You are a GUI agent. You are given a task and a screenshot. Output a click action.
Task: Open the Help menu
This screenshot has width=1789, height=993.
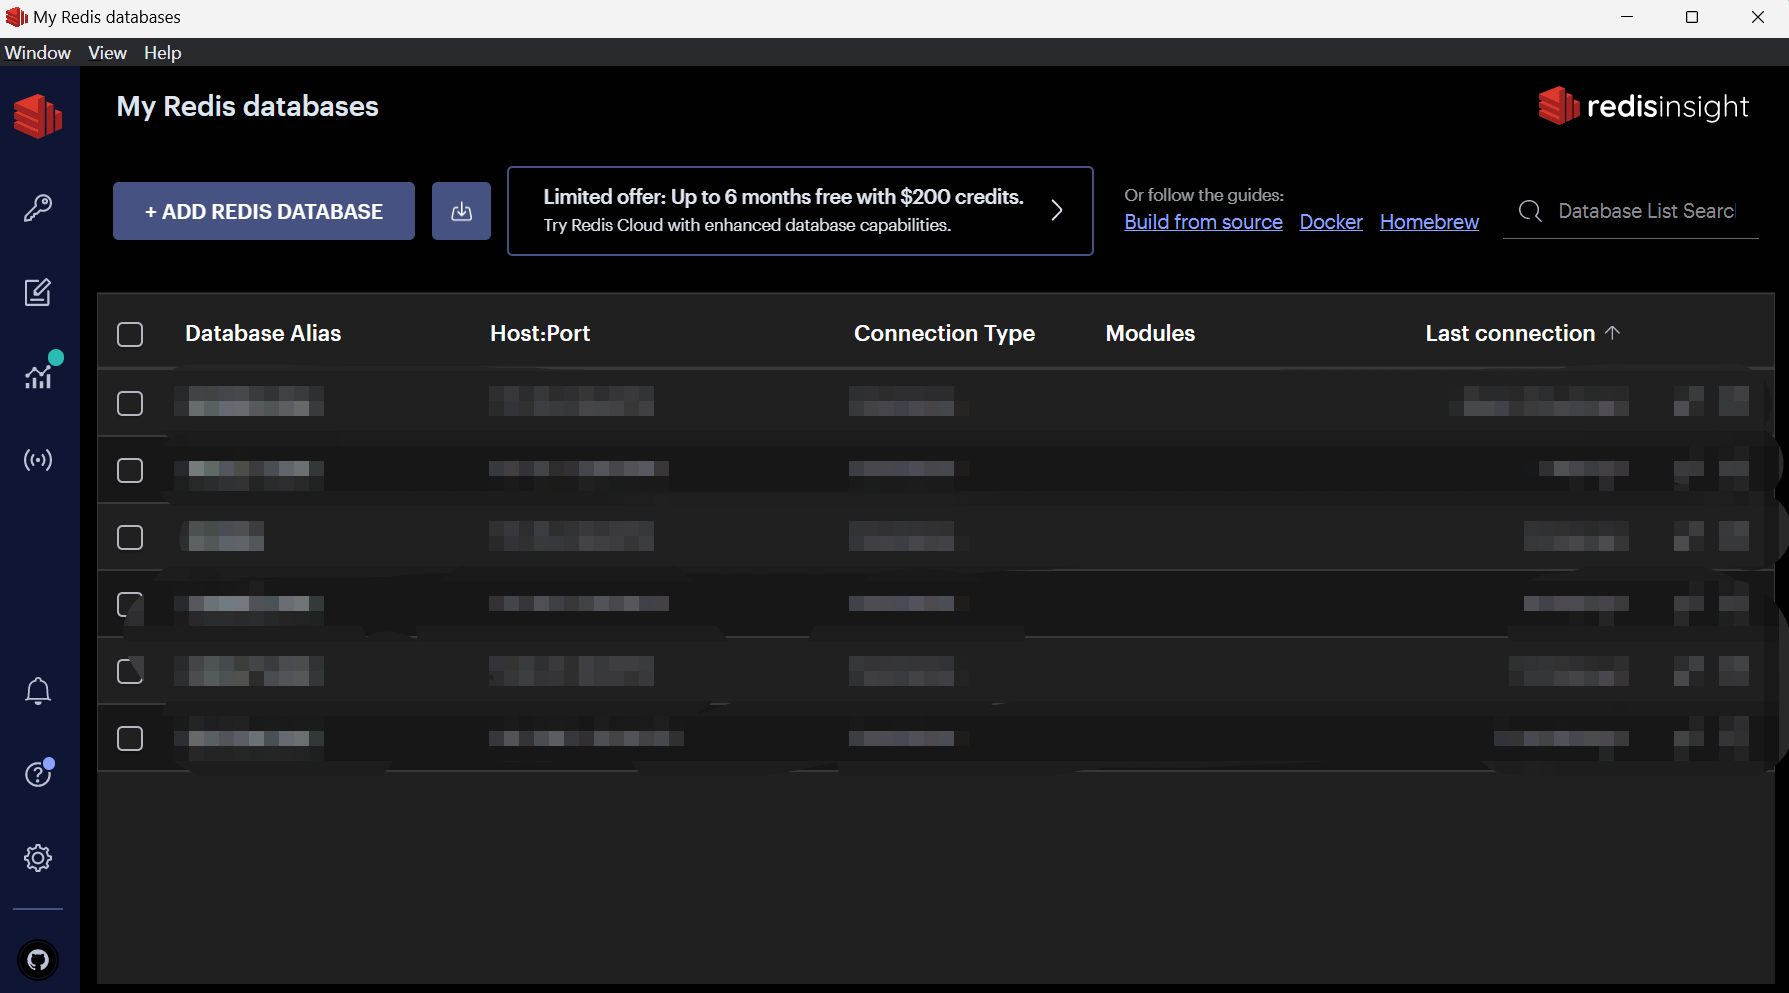click(x=162, y=53)
